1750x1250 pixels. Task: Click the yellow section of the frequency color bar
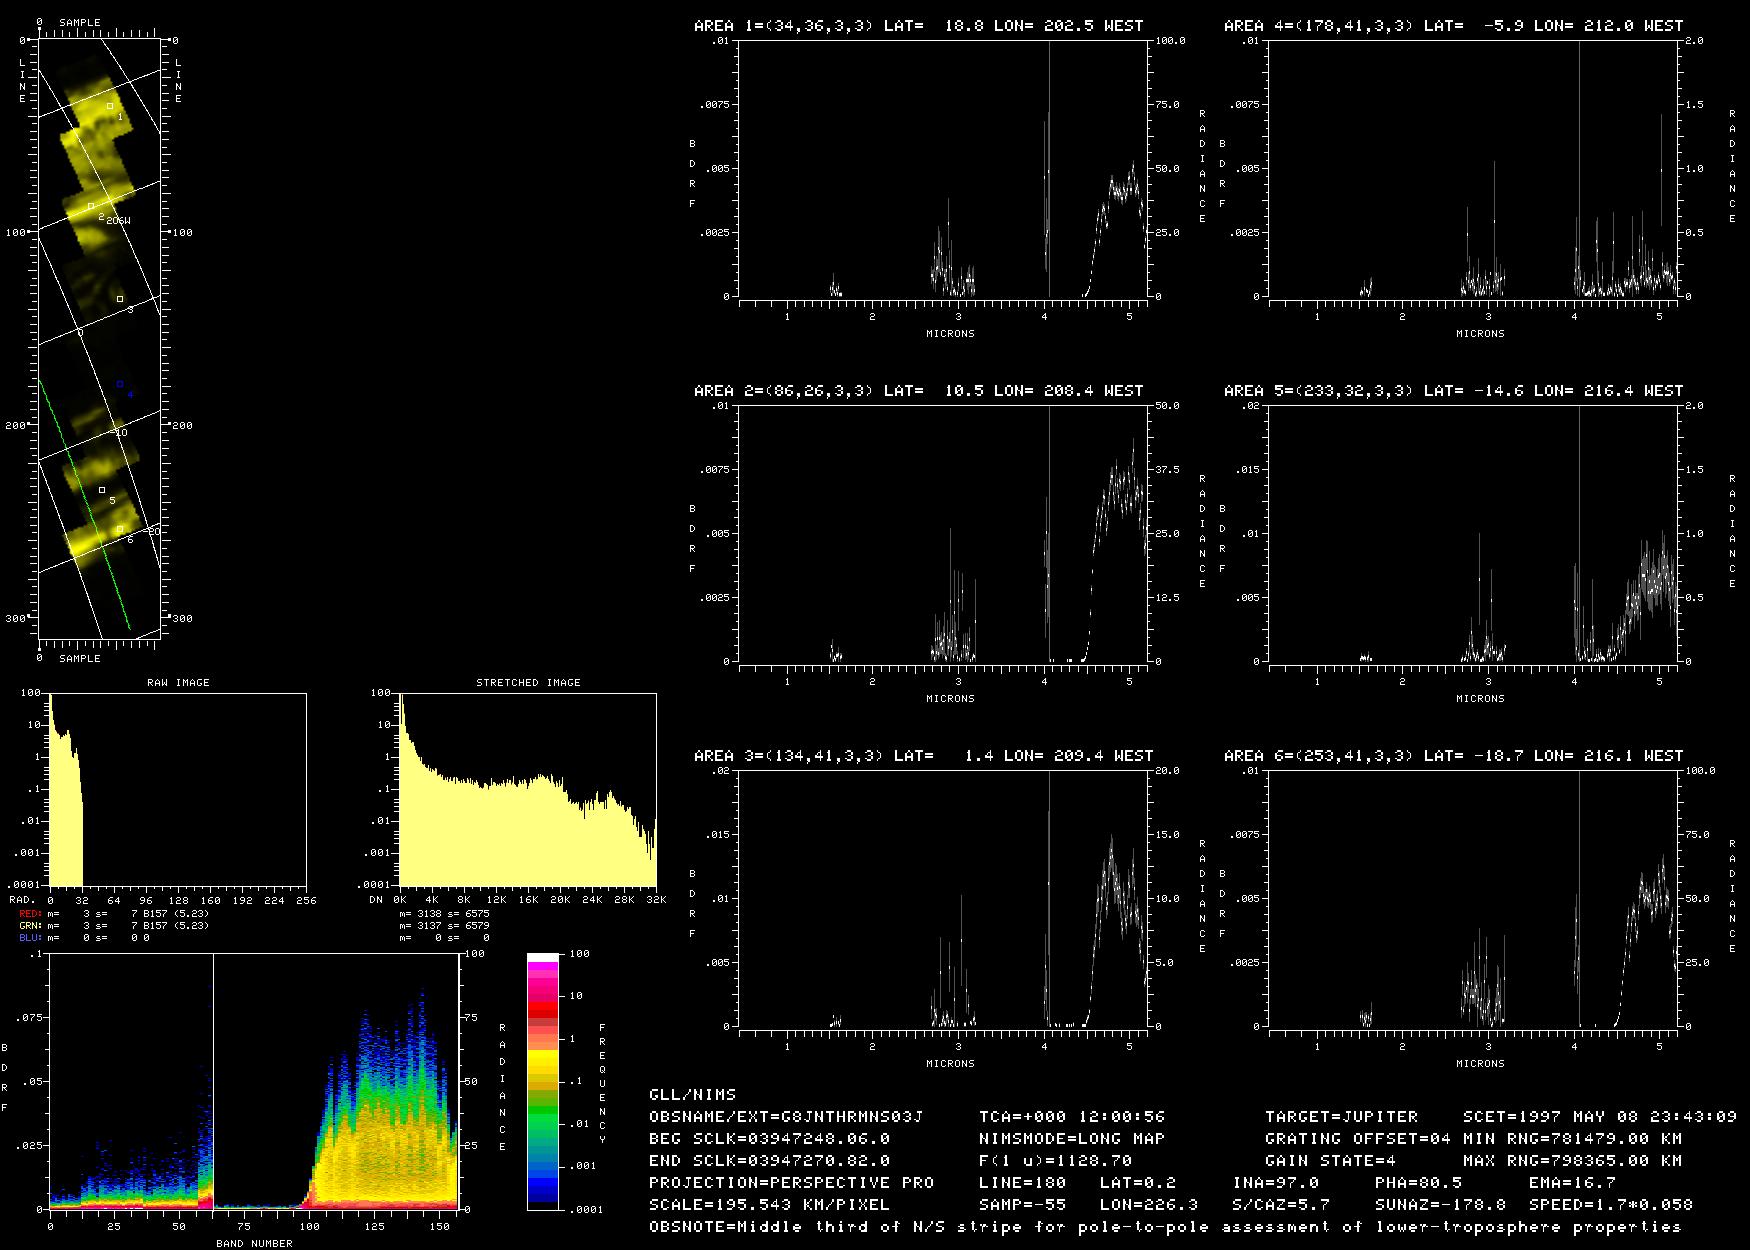coord(542,1062)
